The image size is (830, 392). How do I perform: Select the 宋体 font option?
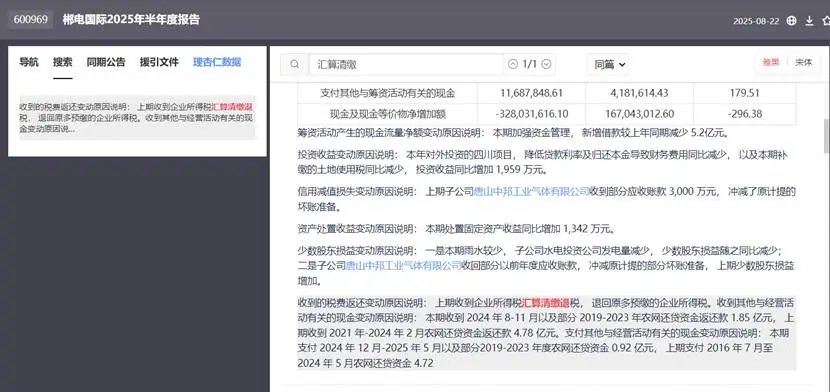[x=803, y=62]
